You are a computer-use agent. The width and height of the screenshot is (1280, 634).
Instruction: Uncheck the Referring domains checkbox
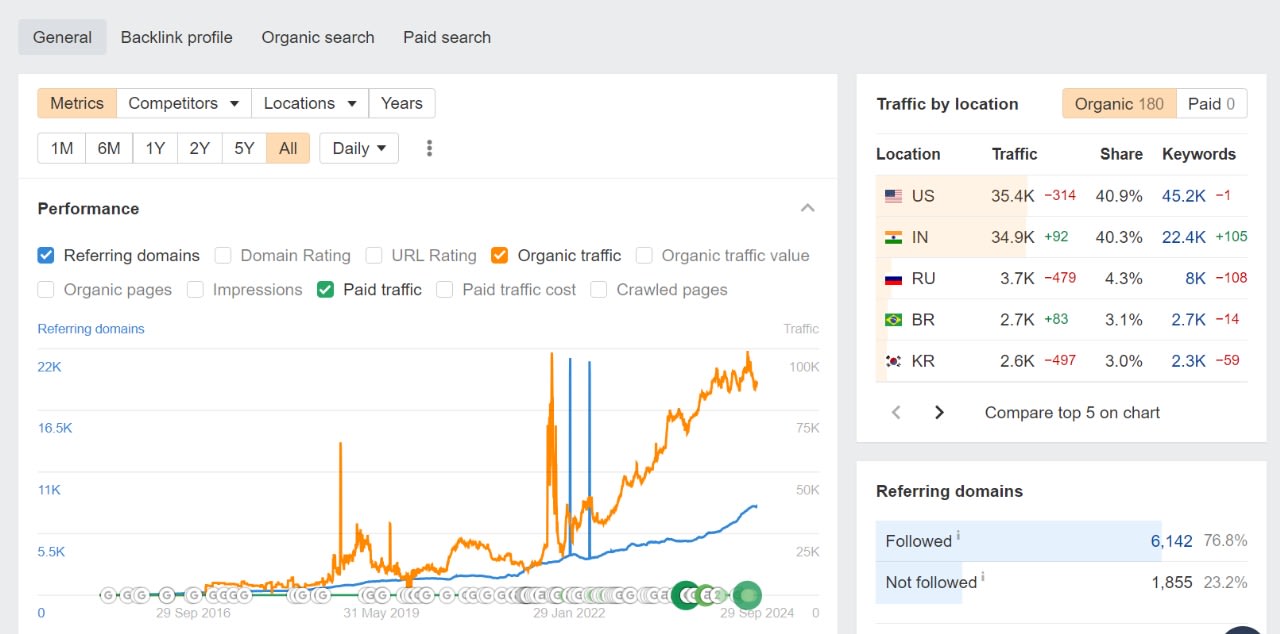click(x=46, y=255)
